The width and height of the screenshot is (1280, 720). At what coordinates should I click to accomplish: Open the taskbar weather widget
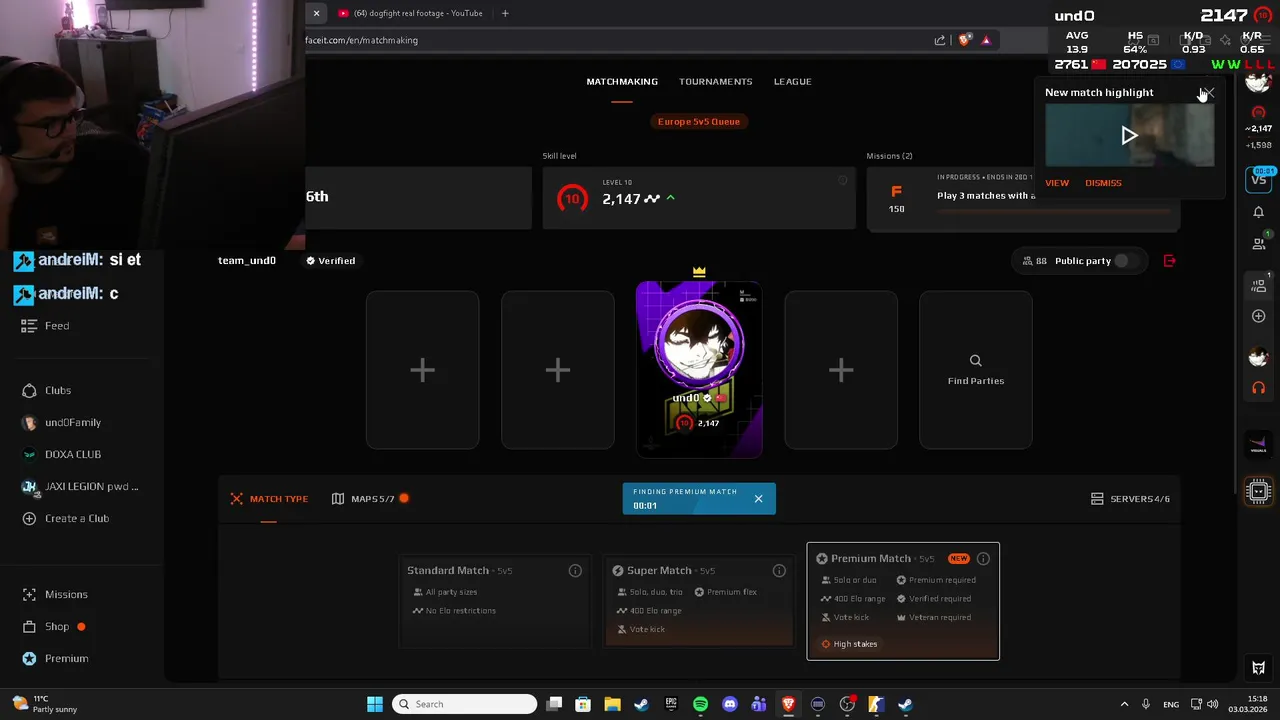click(44, 704)
